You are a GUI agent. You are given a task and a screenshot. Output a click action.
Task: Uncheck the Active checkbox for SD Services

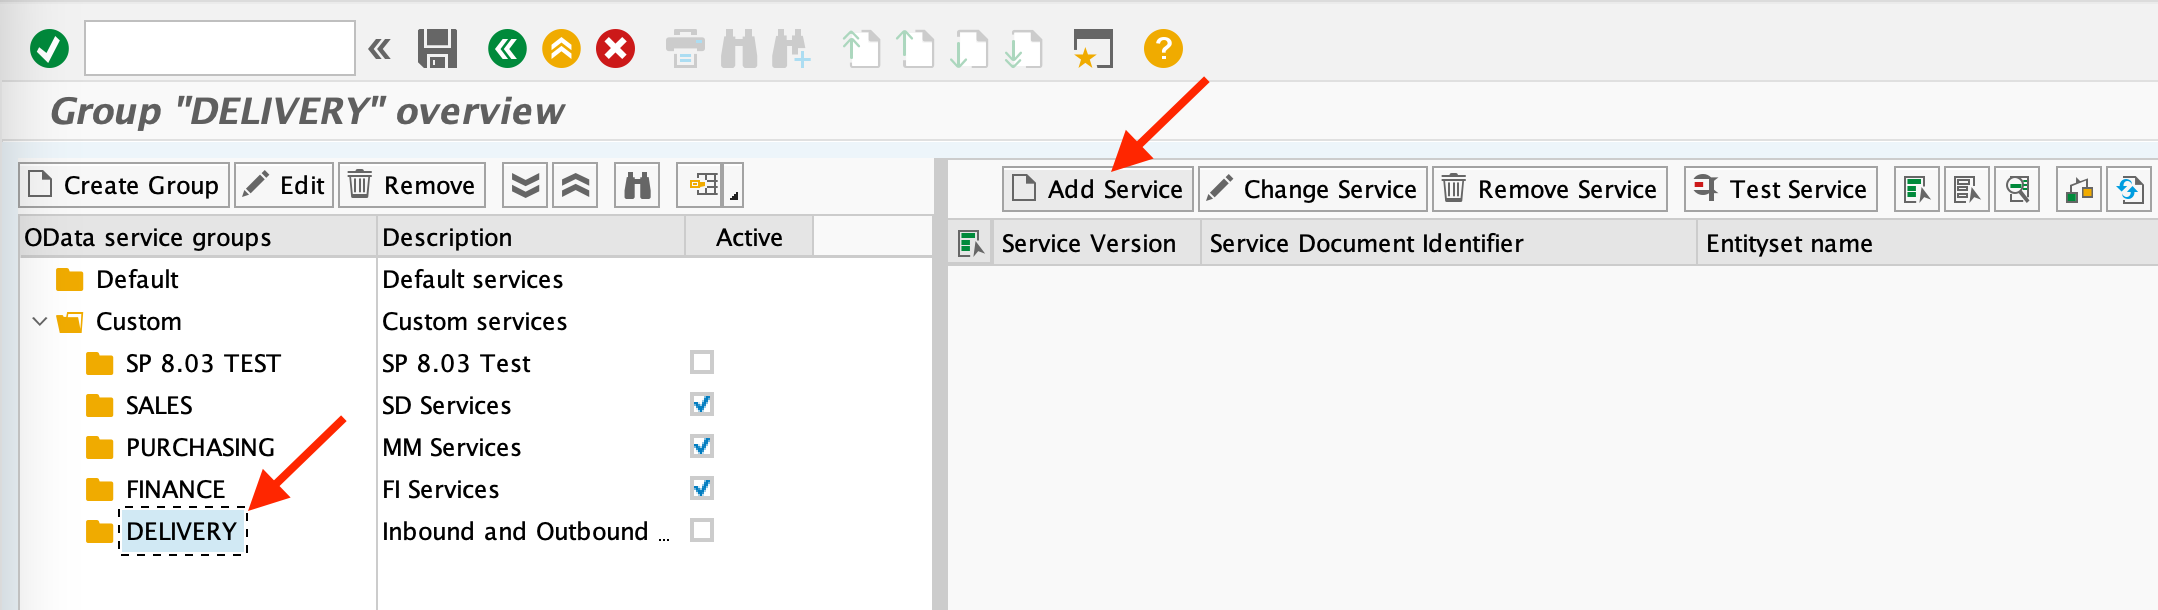pyautogui.click(x=702, y=404)
